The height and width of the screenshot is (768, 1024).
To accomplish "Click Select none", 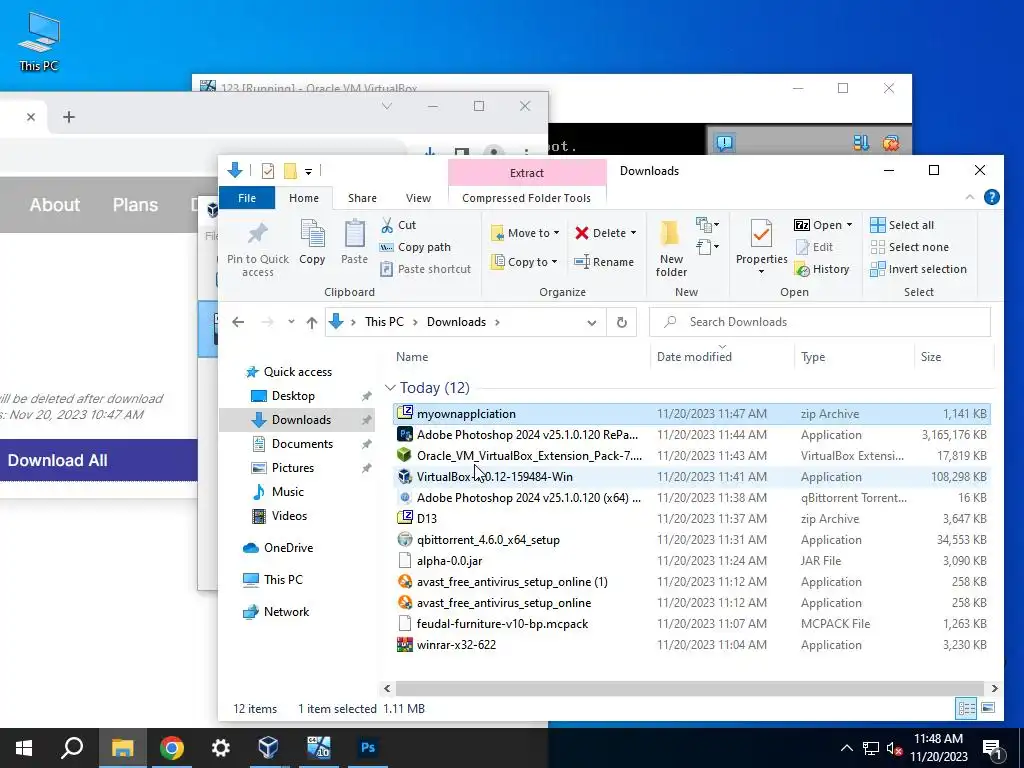I will click(x=910, y=248).
